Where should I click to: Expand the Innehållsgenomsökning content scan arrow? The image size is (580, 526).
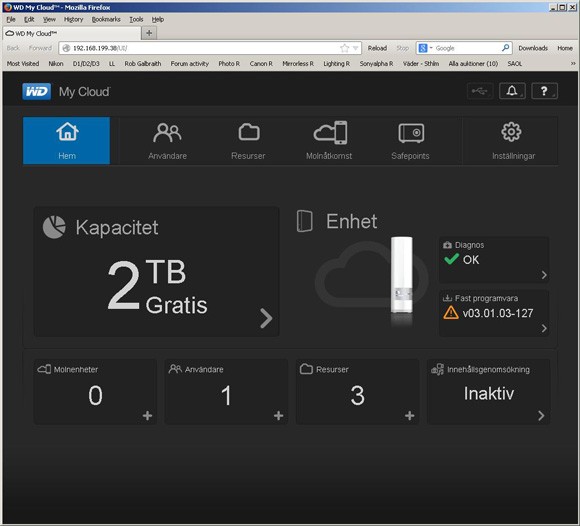click(x=541, y=416)
